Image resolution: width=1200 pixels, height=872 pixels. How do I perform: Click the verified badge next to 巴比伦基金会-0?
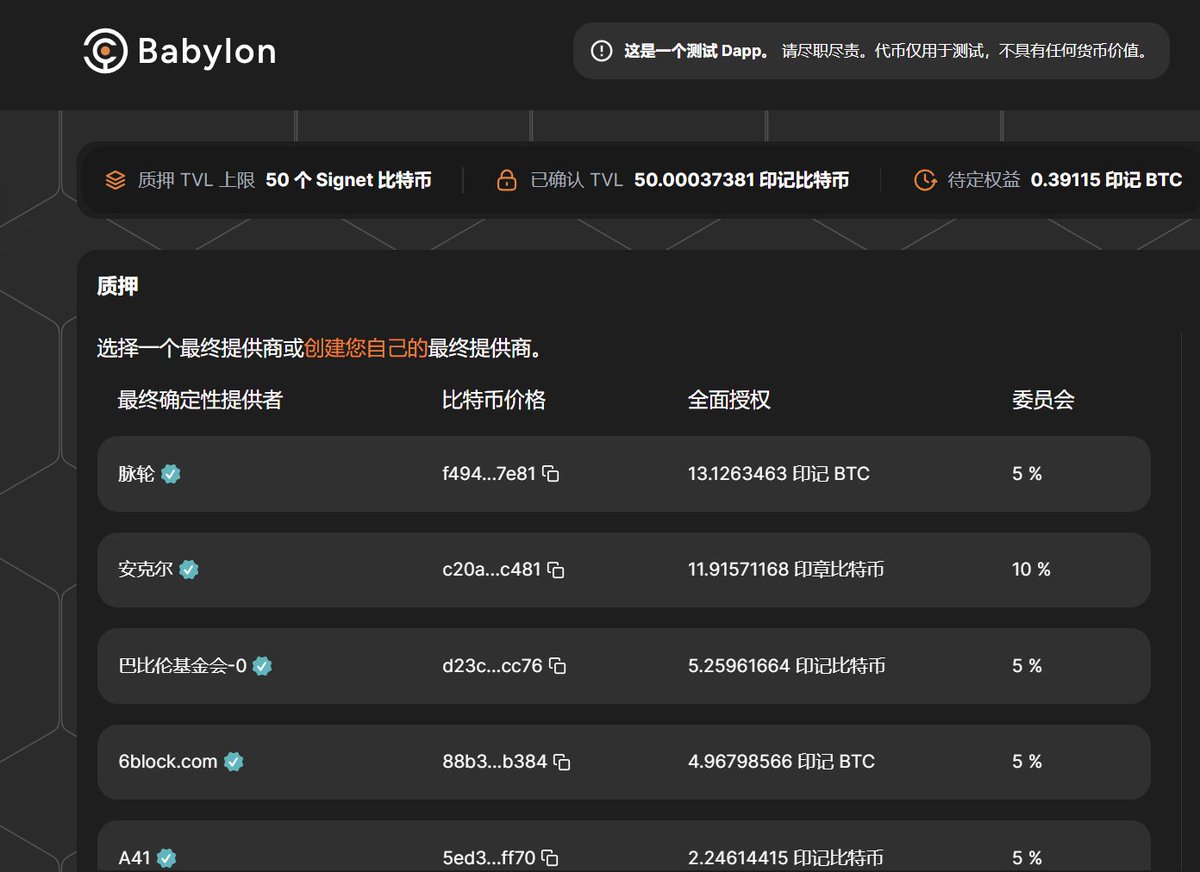point(262,666)
